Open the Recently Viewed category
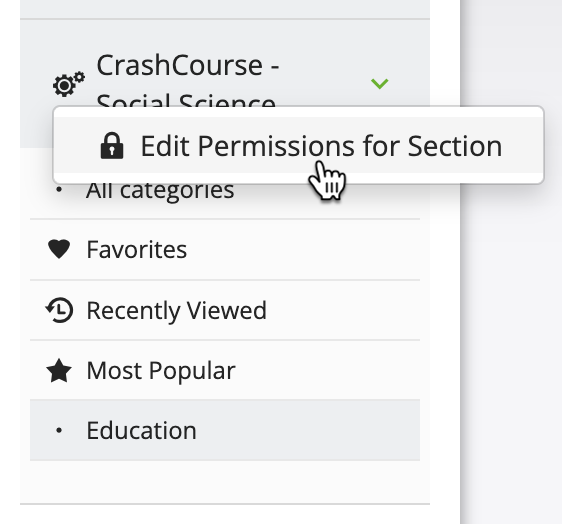 click(x=225, y=310)
